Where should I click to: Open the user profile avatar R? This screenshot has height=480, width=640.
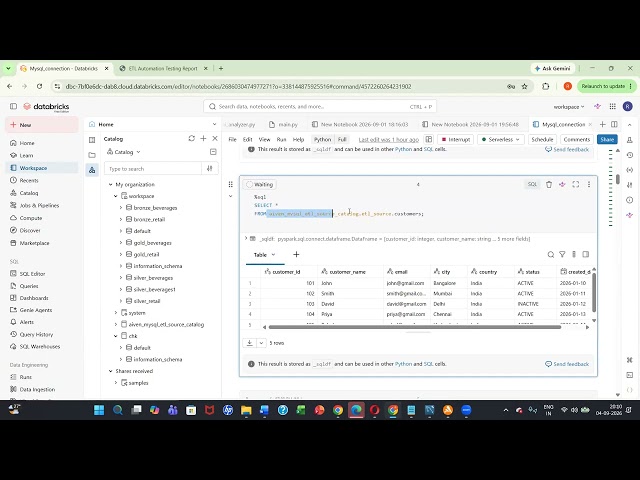tap(627, 107)
